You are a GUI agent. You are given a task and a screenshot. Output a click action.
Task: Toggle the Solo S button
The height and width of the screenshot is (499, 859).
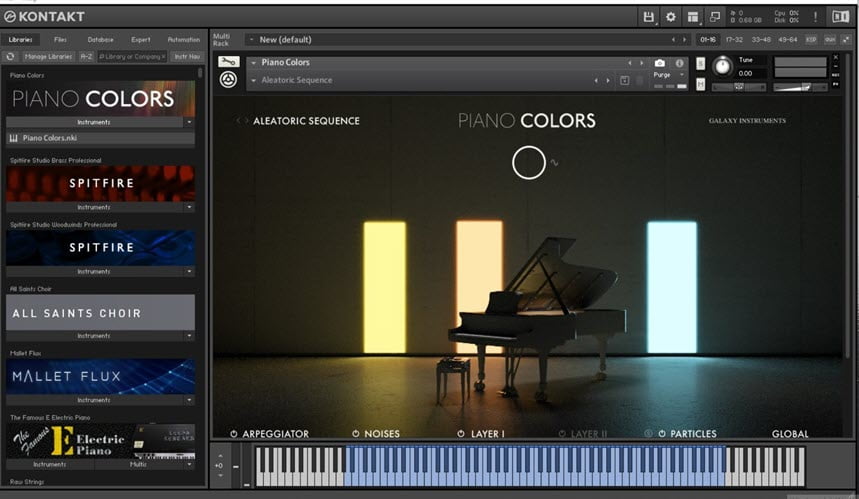[x=701, y=64]
